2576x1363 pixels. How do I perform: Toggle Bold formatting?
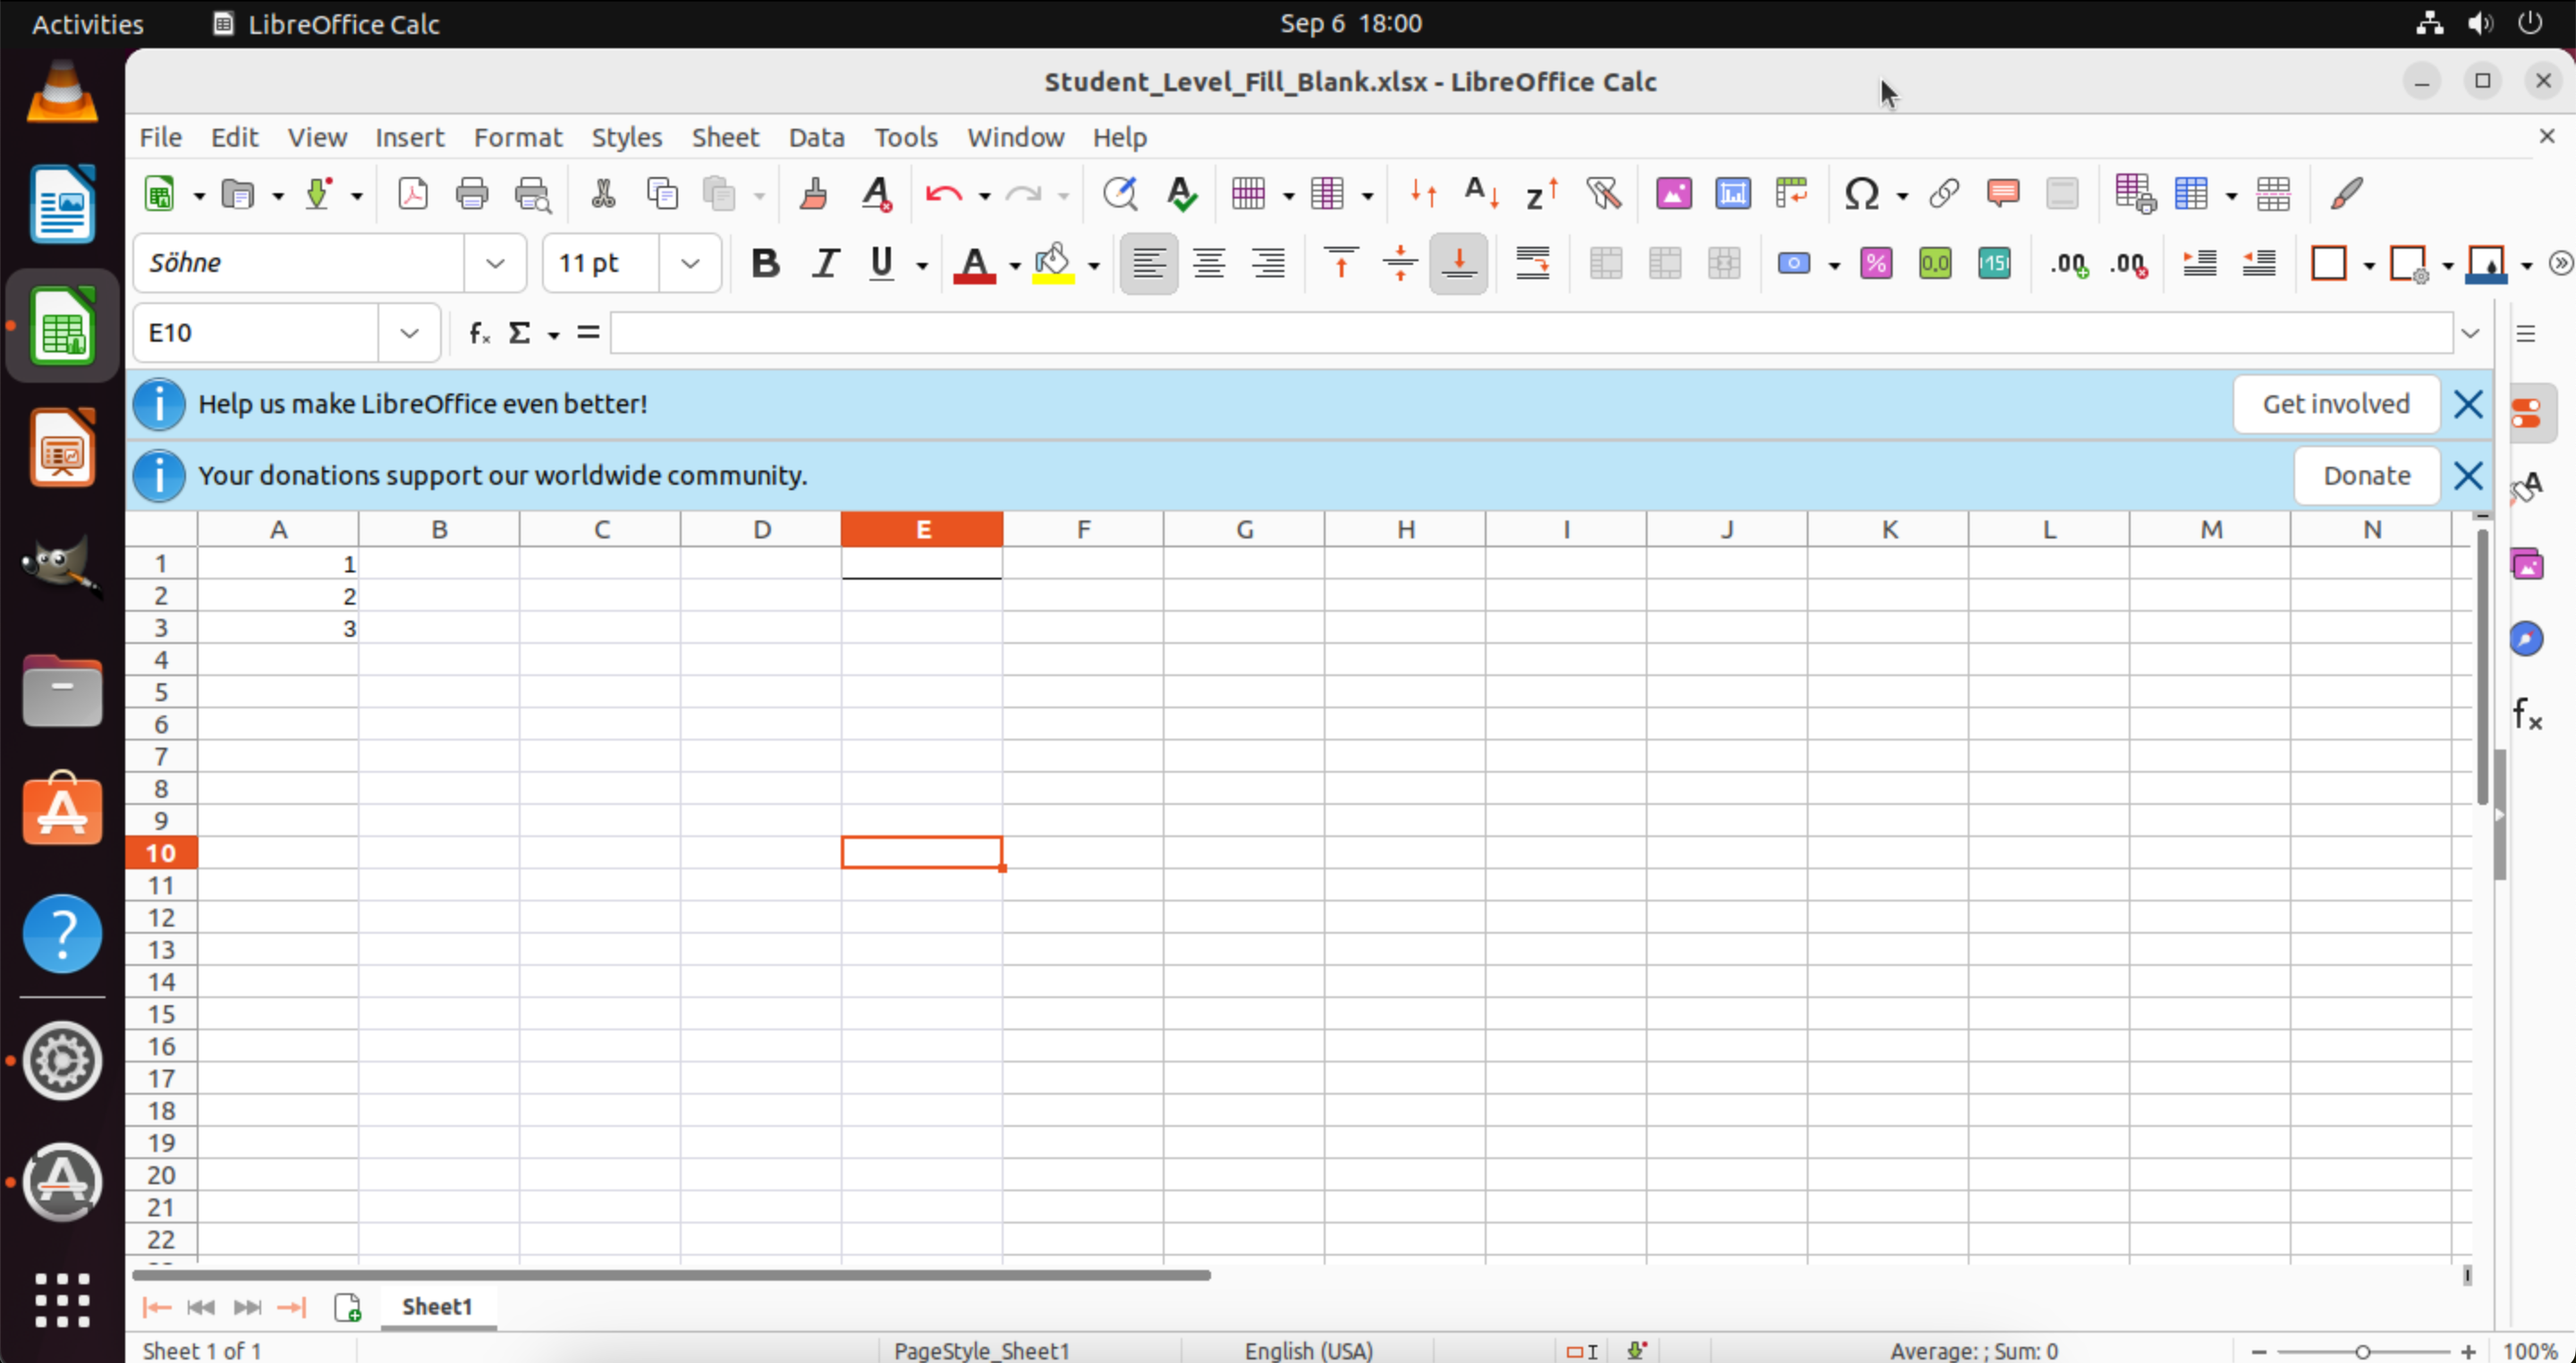(765, 264)
